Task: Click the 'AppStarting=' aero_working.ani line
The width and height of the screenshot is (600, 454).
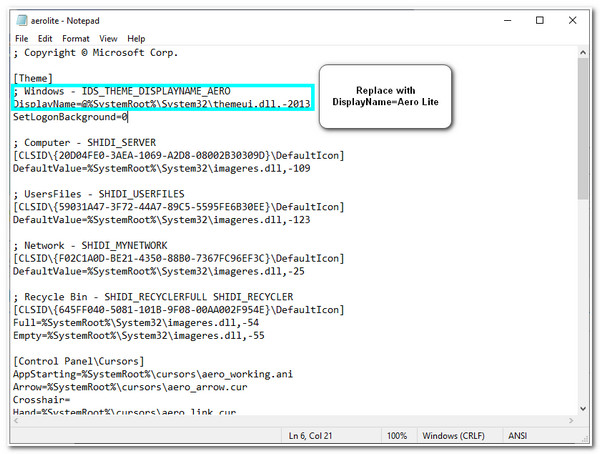Action: point(153,374)
